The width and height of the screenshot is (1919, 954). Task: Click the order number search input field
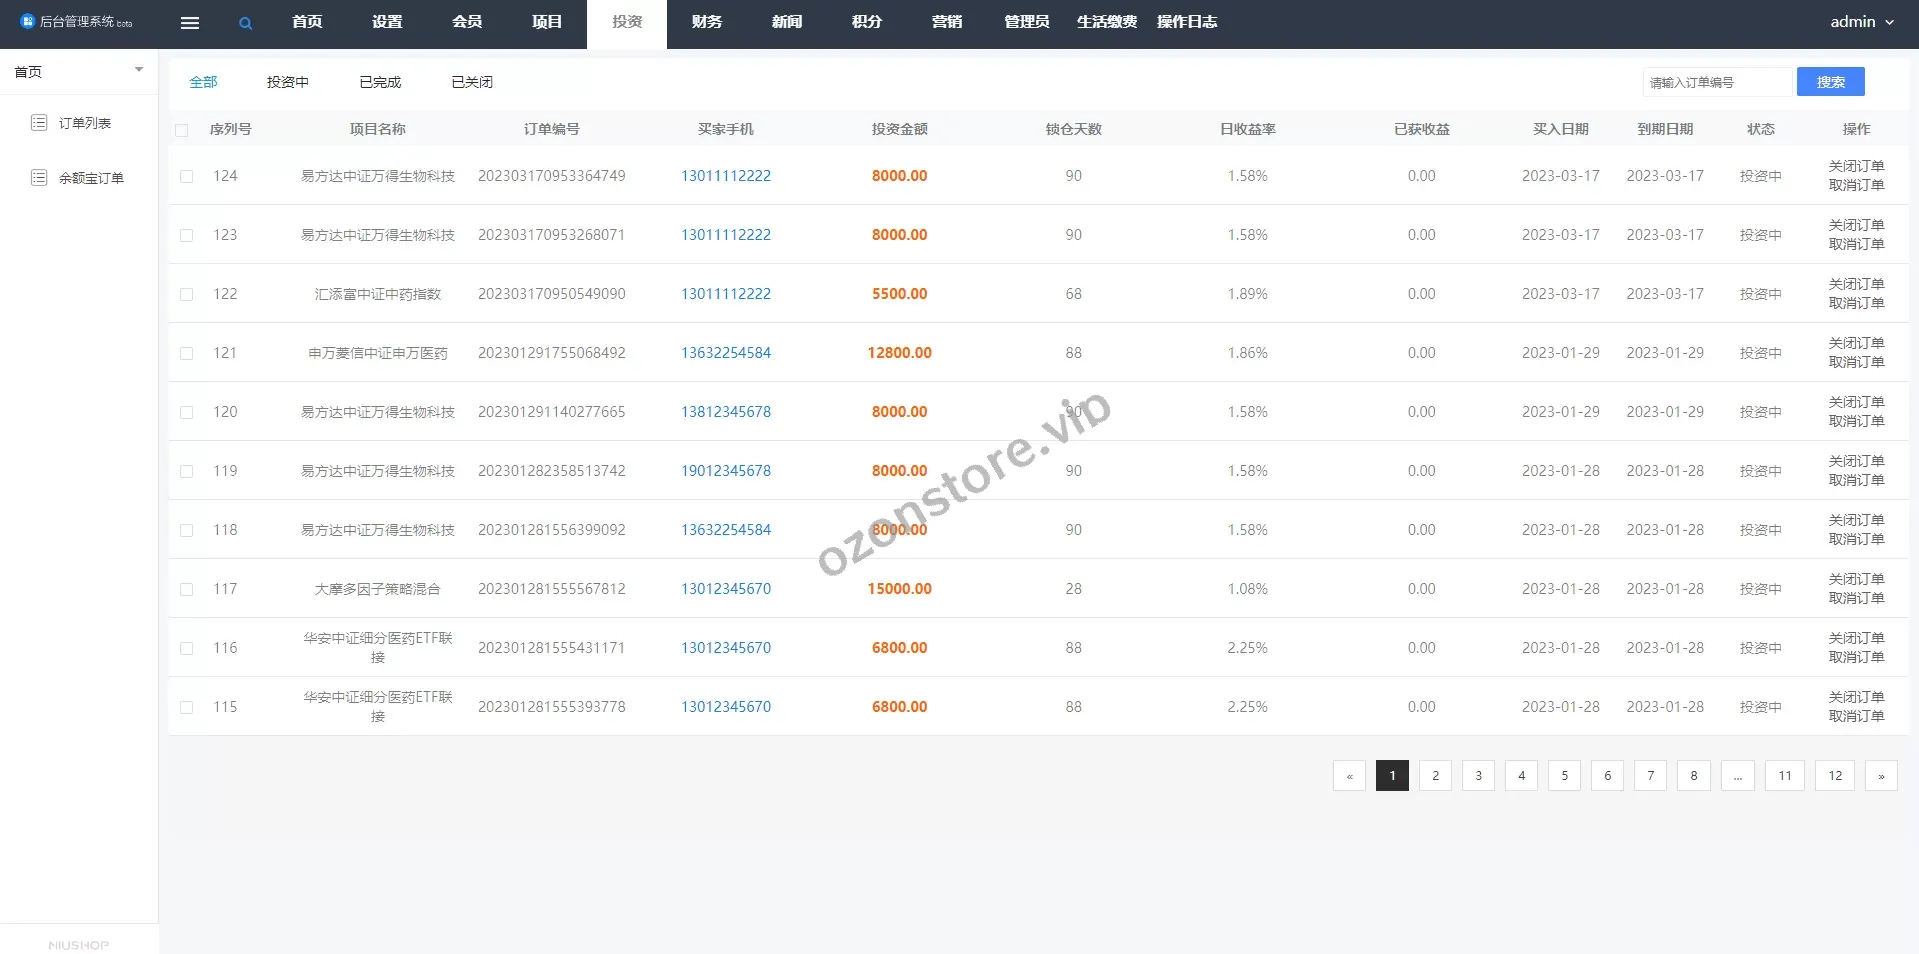(1717, 82)
